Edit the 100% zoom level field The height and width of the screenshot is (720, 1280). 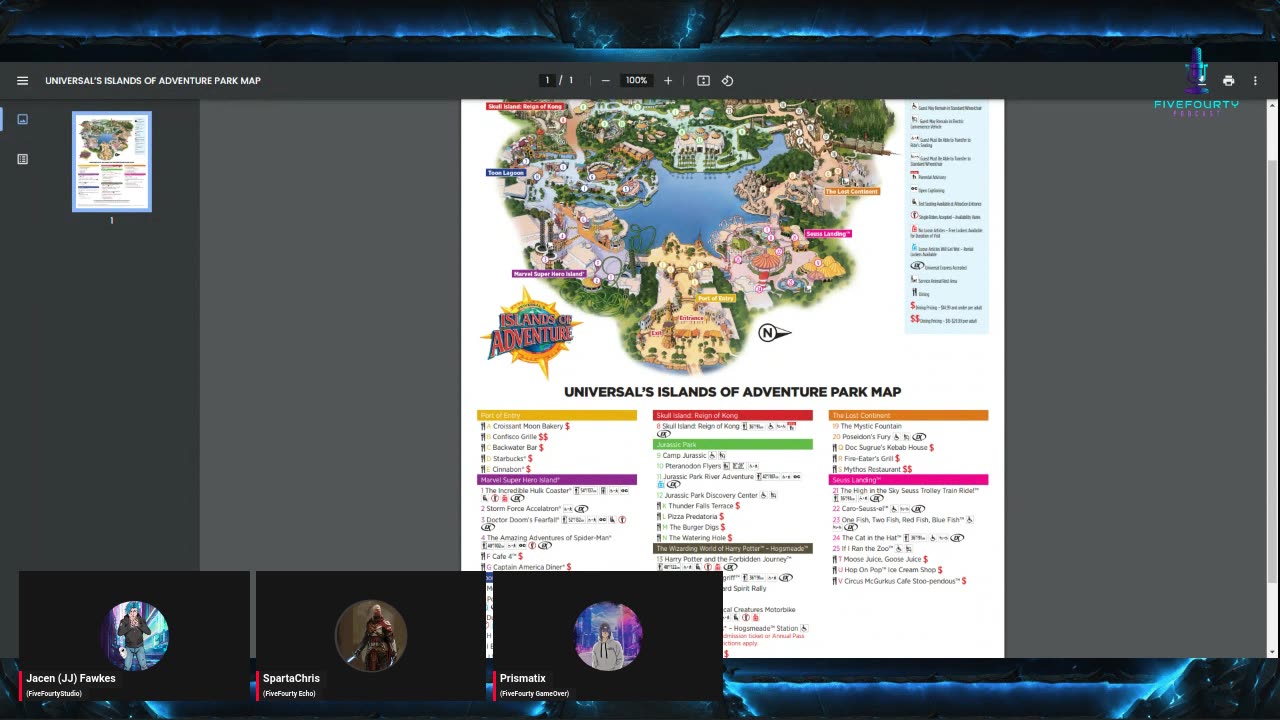(637, 81)
